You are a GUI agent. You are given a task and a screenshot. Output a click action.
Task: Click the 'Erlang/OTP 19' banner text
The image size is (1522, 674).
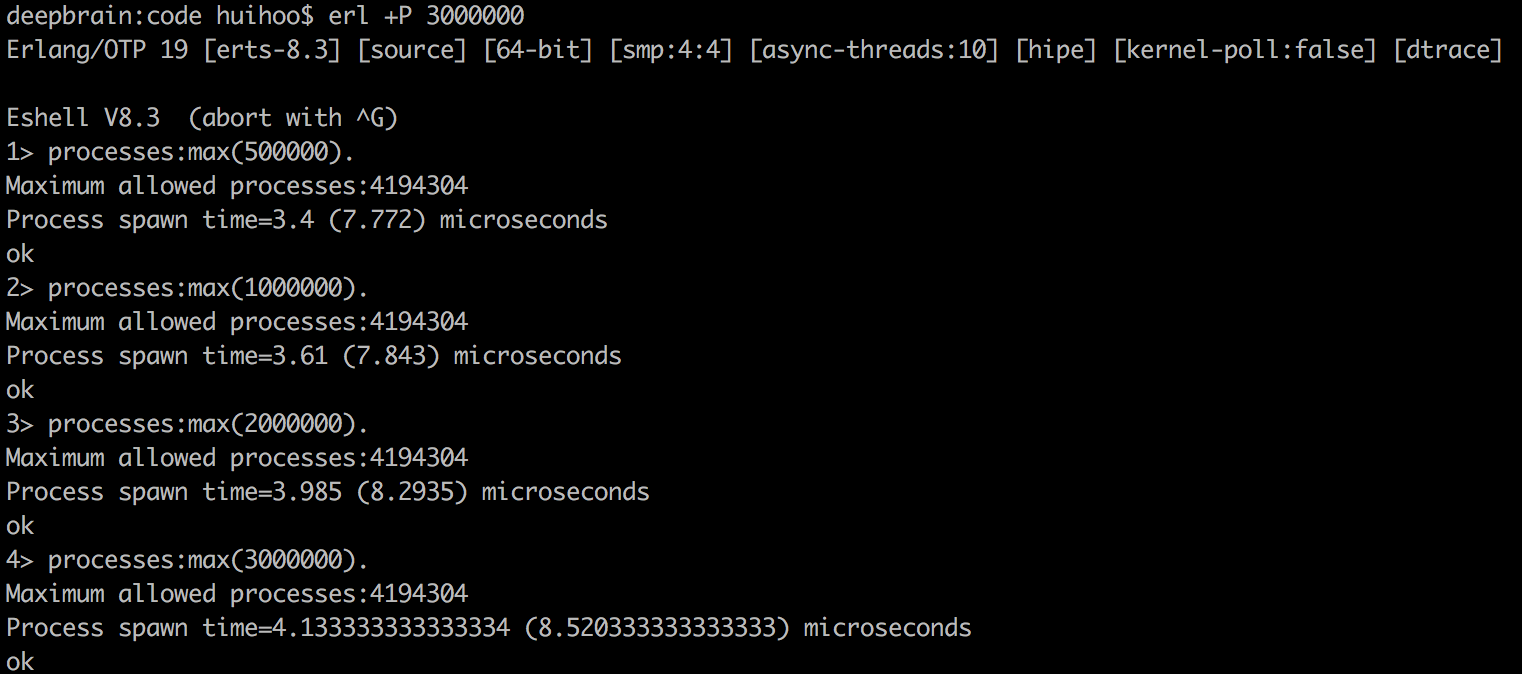coord(97,49)
